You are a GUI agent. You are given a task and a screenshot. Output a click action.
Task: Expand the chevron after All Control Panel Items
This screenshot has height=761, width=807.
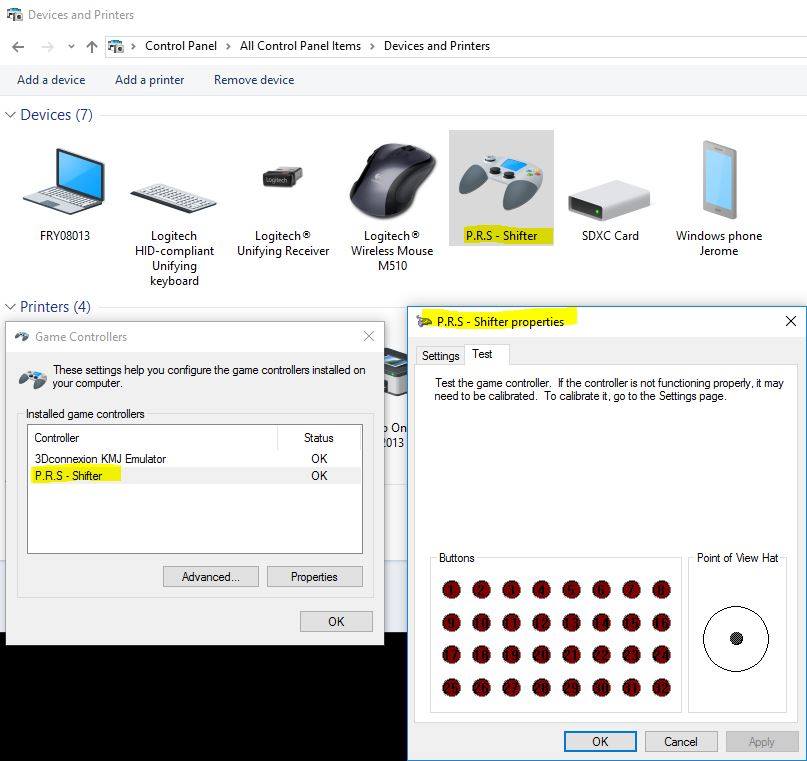[x=372, y=46]
